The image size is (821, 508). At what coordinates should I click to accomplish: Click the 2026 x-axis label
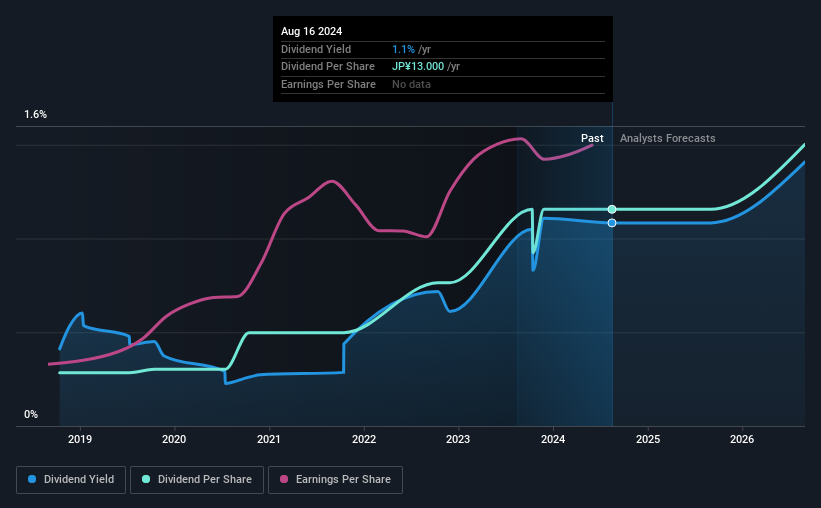742,439
